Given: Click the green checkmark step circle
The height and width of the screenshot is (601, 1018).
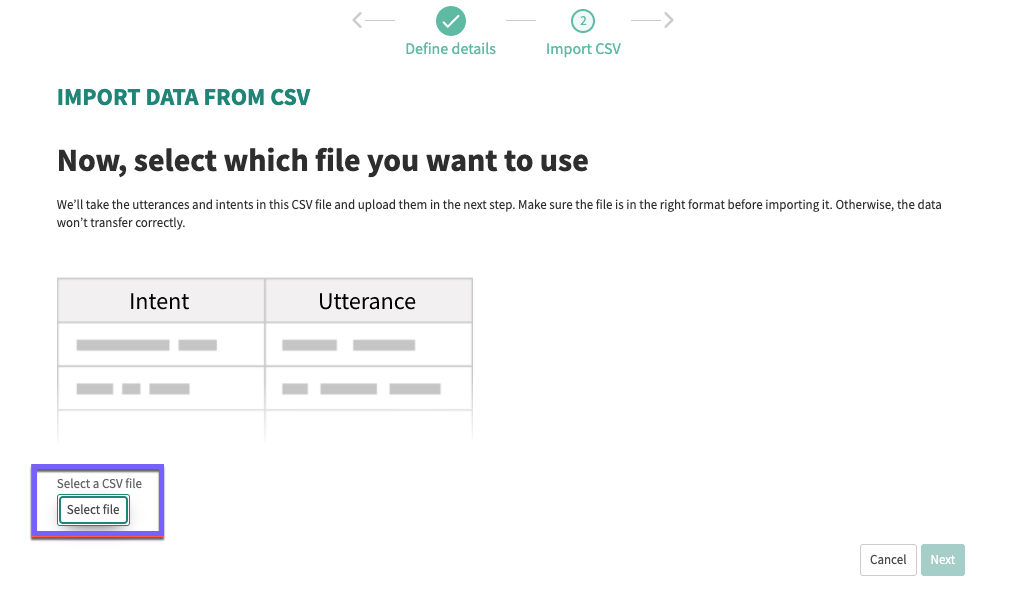Looking at the screenshot, I should pyautogui.click(x=451, y=21).
